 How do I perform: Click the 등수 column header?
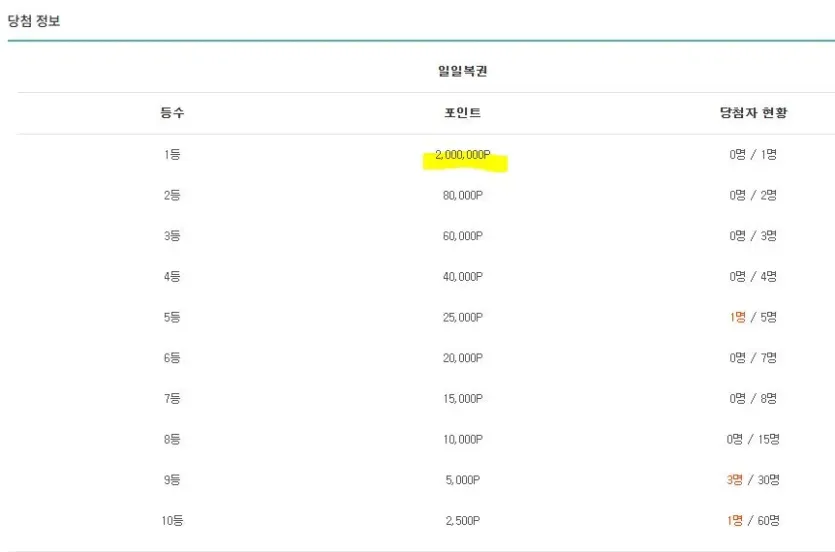pos(172,112)
